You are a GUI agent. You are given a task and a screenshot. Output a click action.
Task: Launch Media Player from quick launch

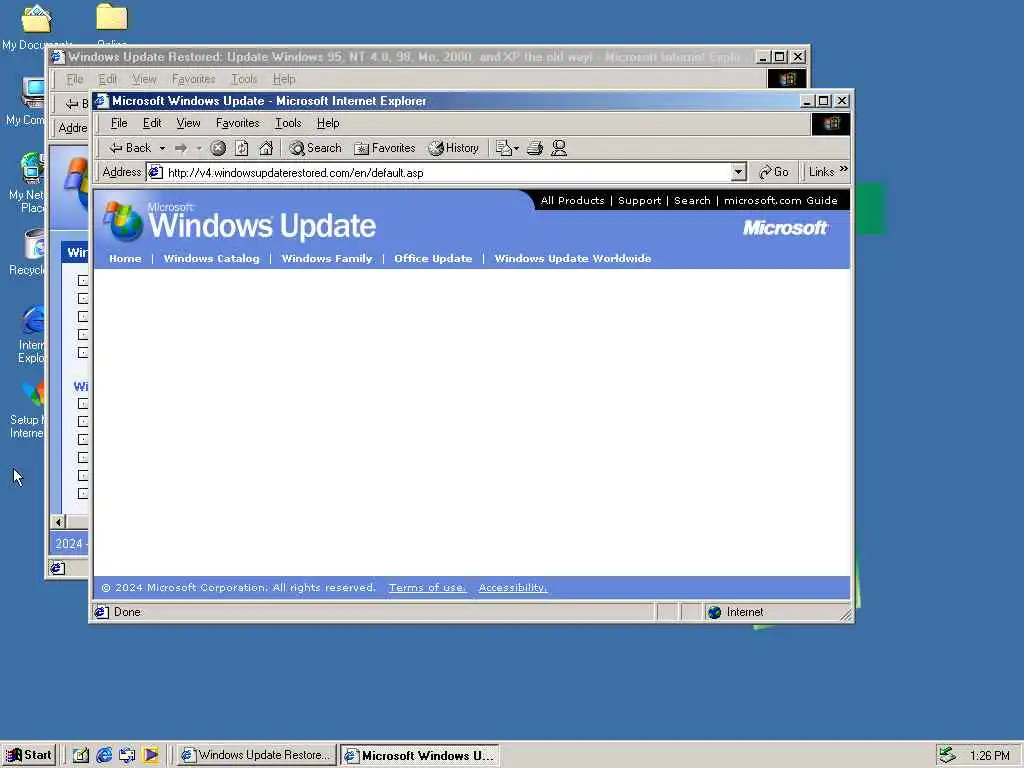(151, 755)
